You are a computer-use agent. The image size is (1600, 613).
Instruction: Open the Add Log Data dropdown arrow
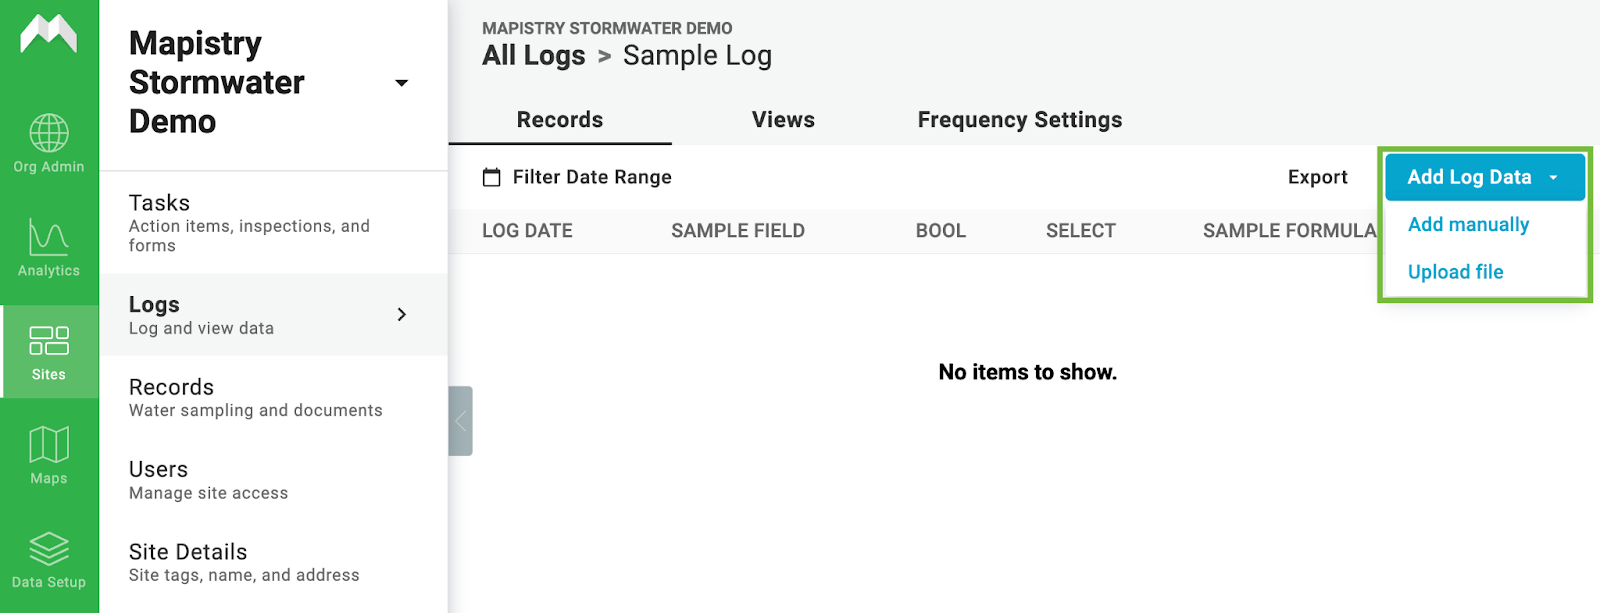click(x=1554, y=177)
